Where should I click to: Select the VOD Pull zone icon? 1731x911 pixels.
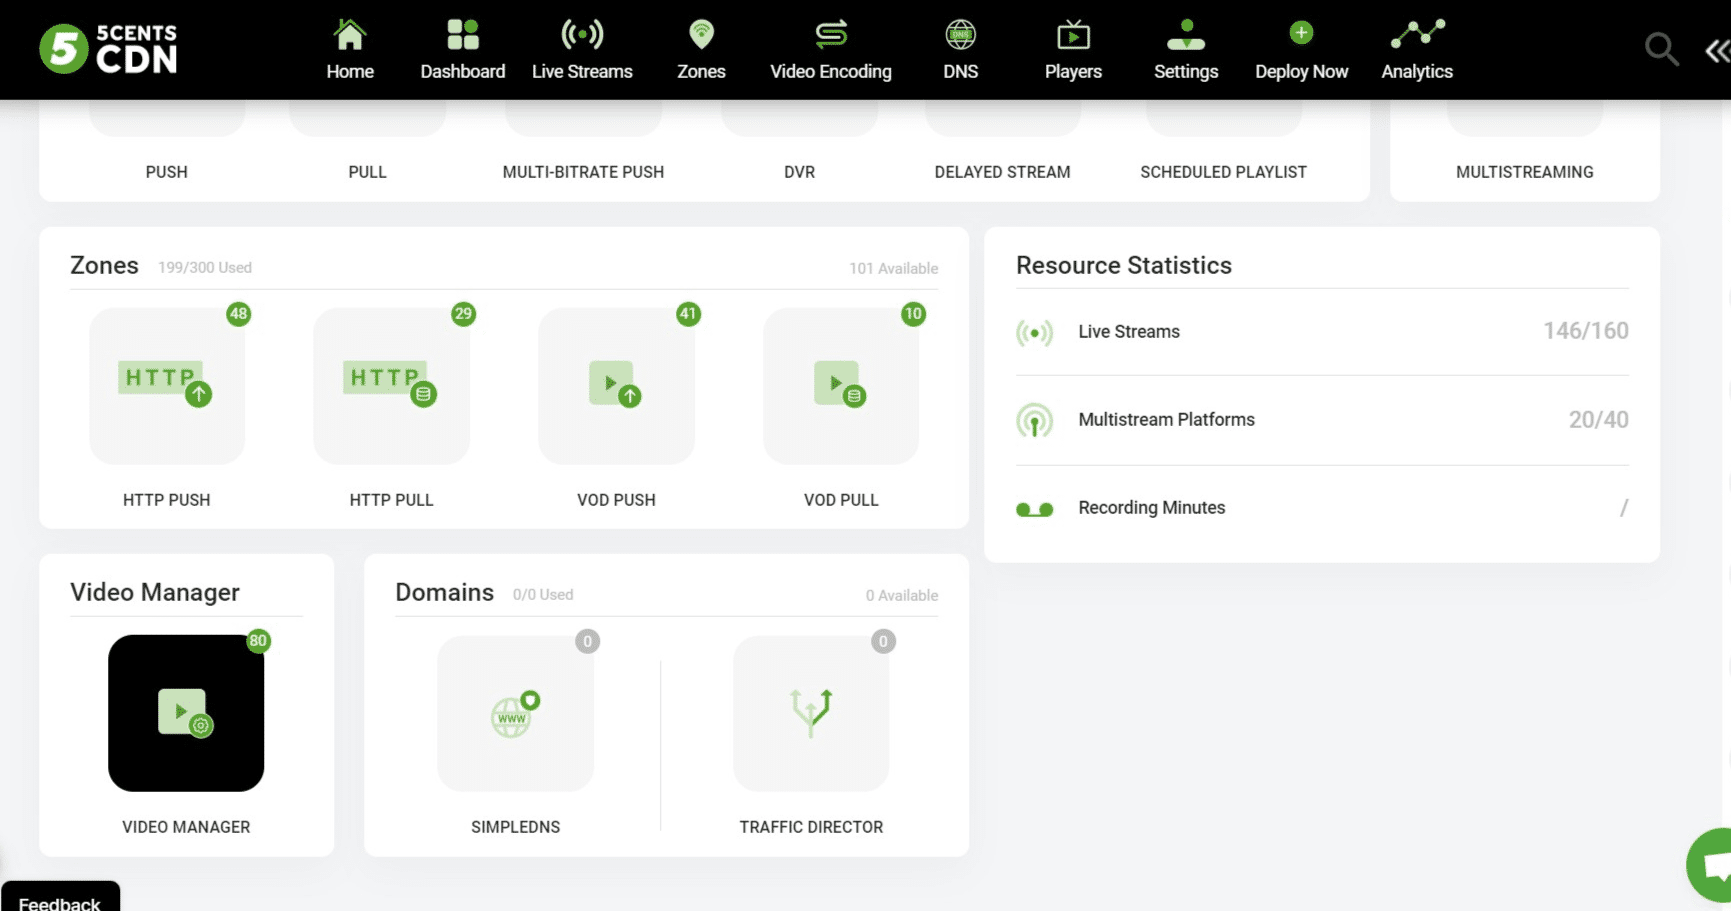tap(840, 386)
